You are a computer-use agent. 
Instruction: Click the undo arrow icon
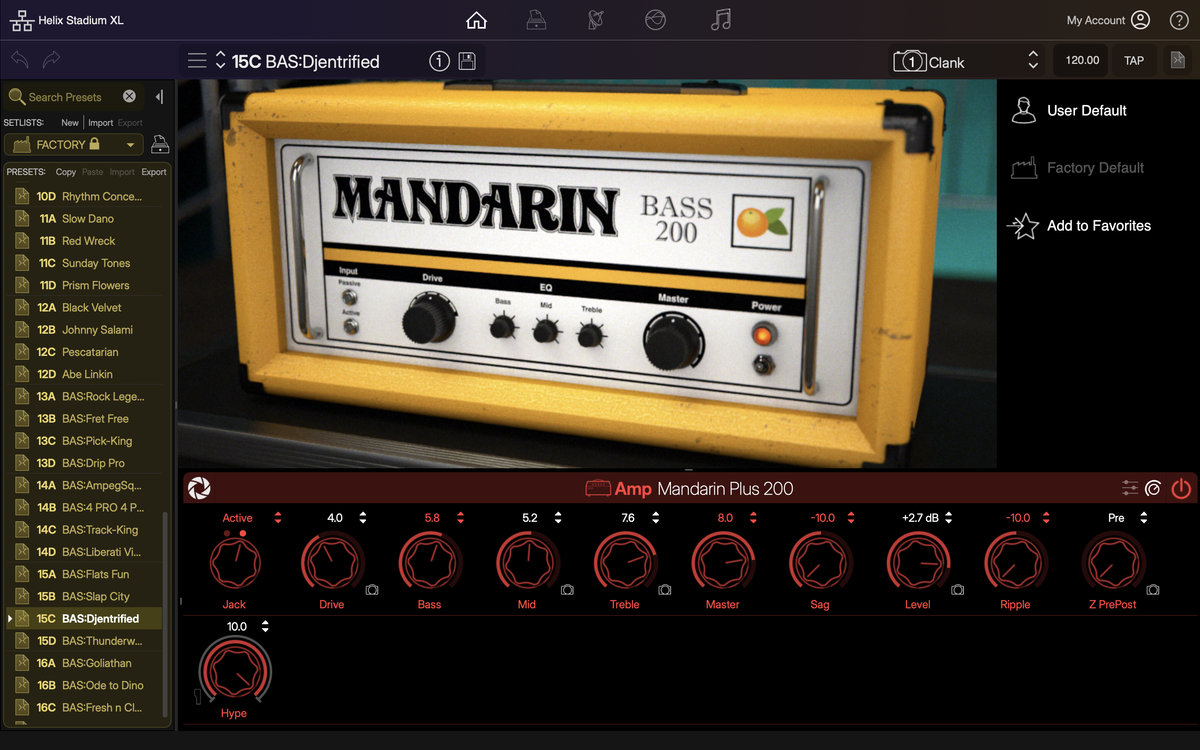[x=20, y=60]
